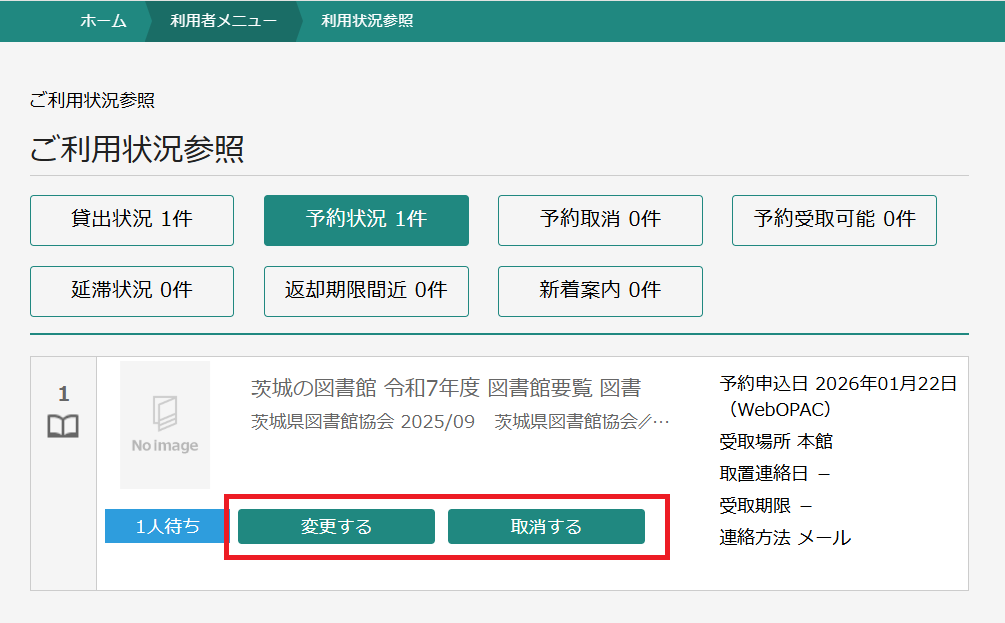1005x623 pixels.
Task: Open 利用者メニュー in the breadcrumb
Action: pyautogui.click(x=224, y=21)
